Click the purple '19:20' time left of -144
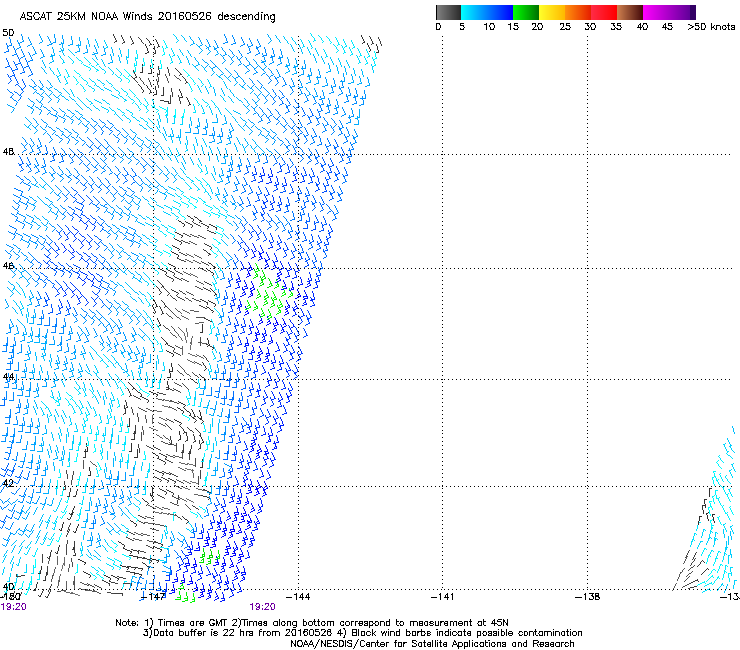This screenshot has height=650, width=740. click(262, 607)
